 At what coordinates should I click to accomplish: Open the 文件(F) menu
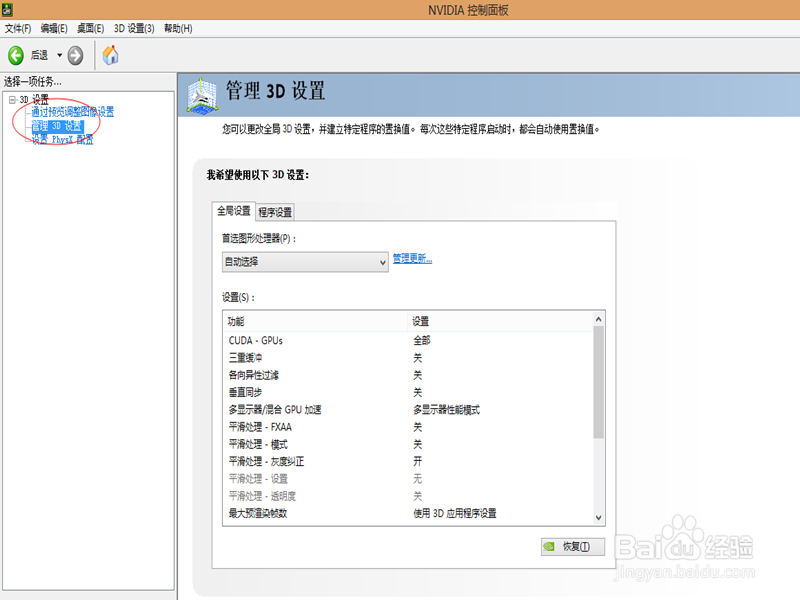click(18, 29)
